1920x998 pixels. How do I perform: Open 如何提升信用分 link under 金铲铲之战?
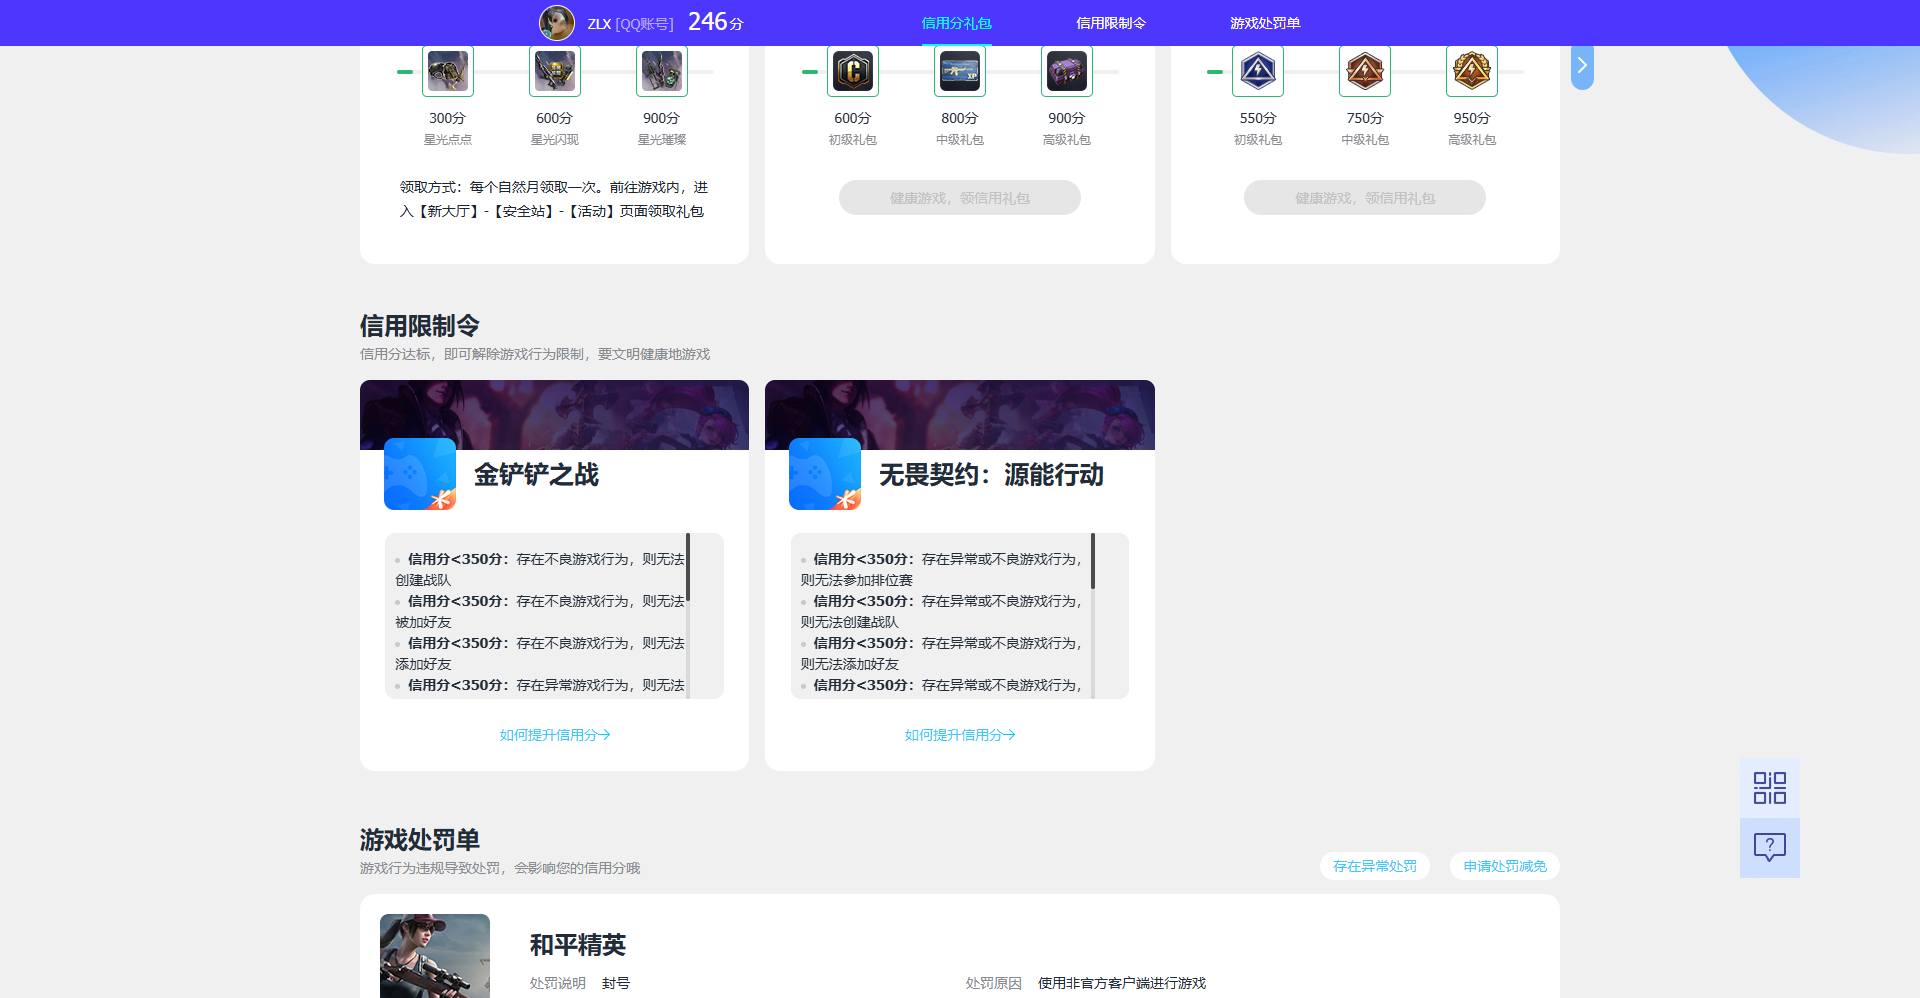coord(555,735)
